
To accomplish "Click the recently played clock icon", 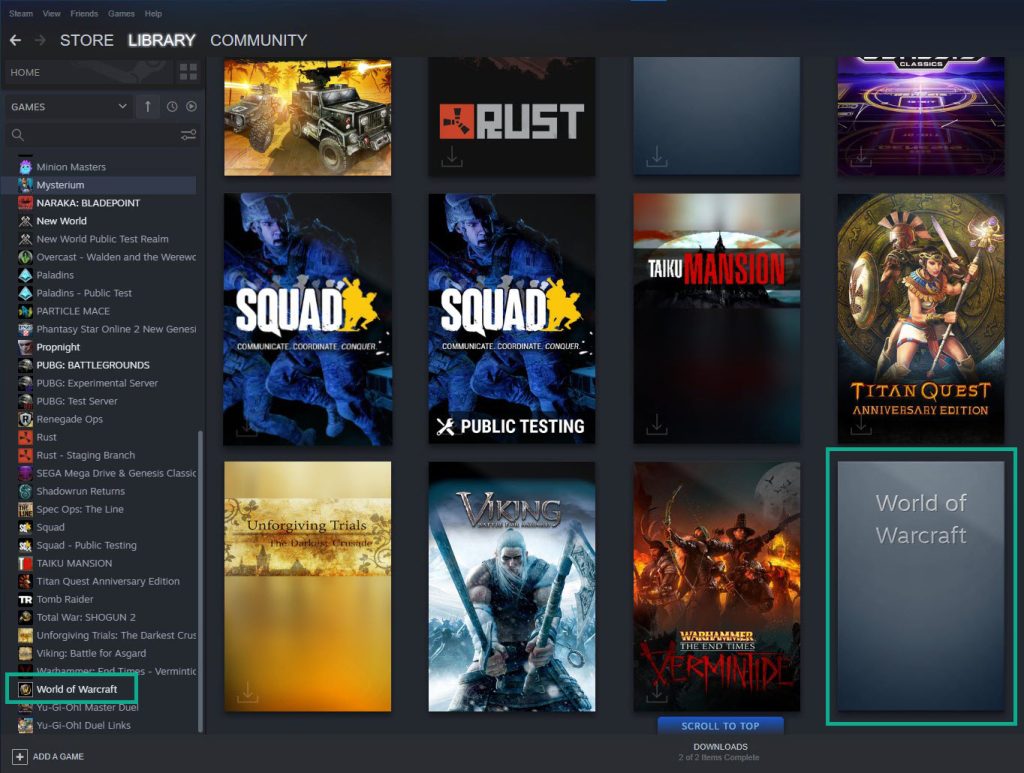I will coord(172,106).
